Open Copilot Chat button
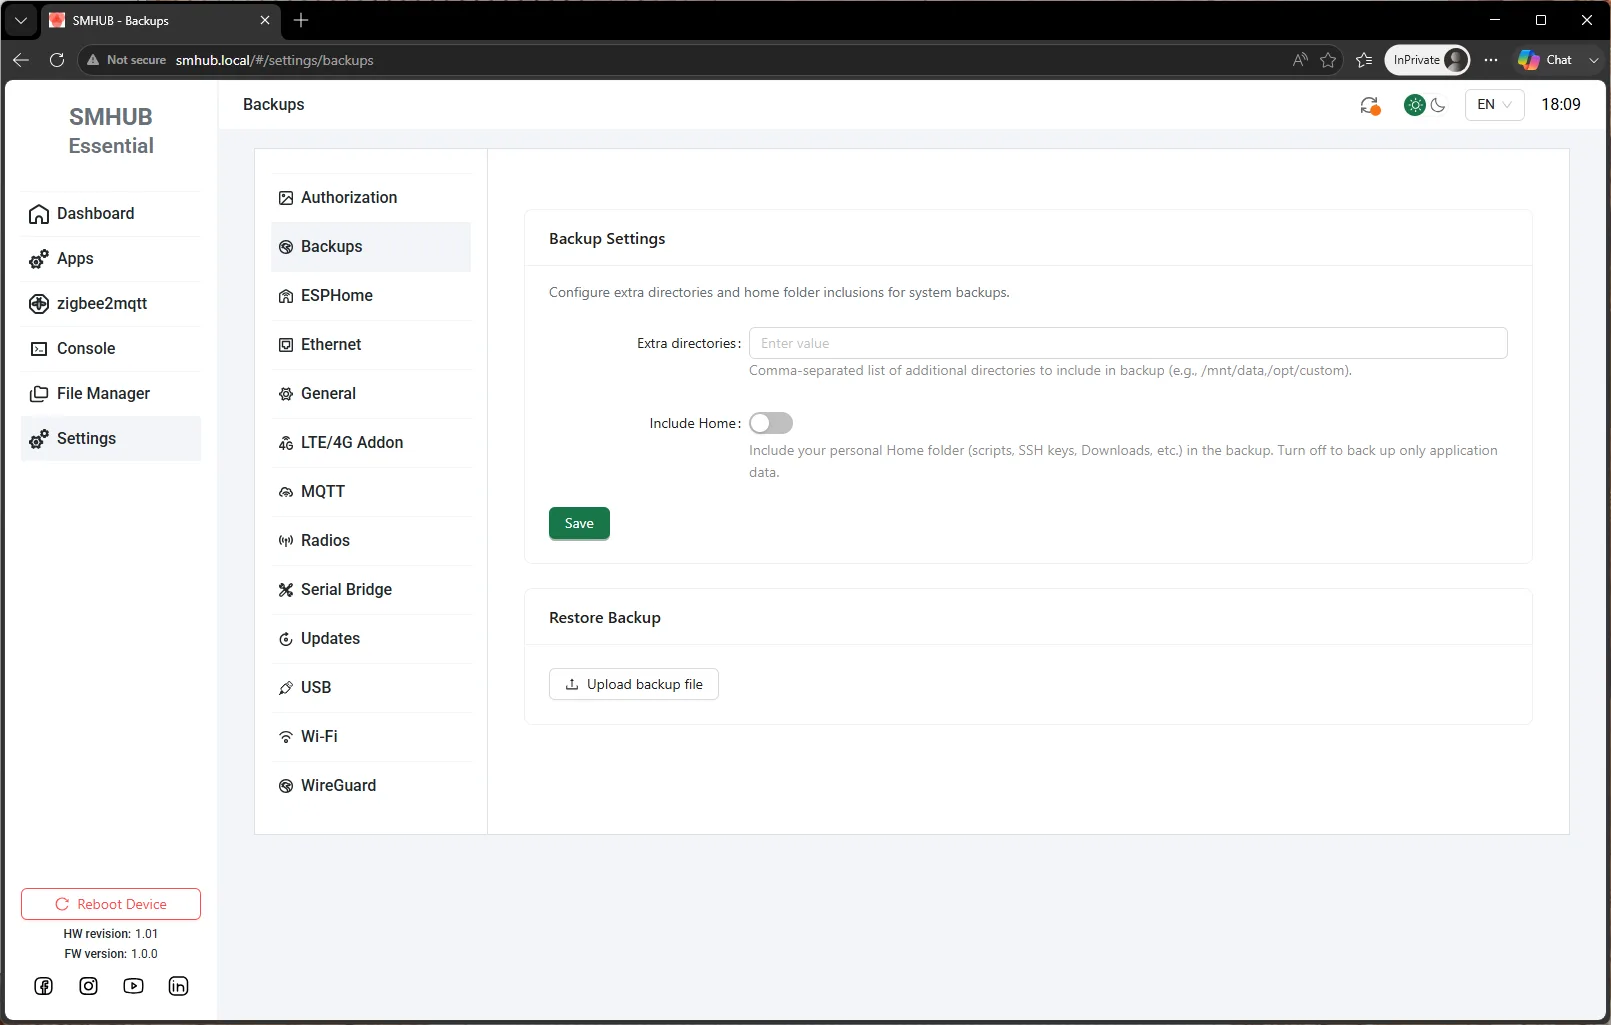This screenshot has height=1025, width=1611. tap(1545, 60)
